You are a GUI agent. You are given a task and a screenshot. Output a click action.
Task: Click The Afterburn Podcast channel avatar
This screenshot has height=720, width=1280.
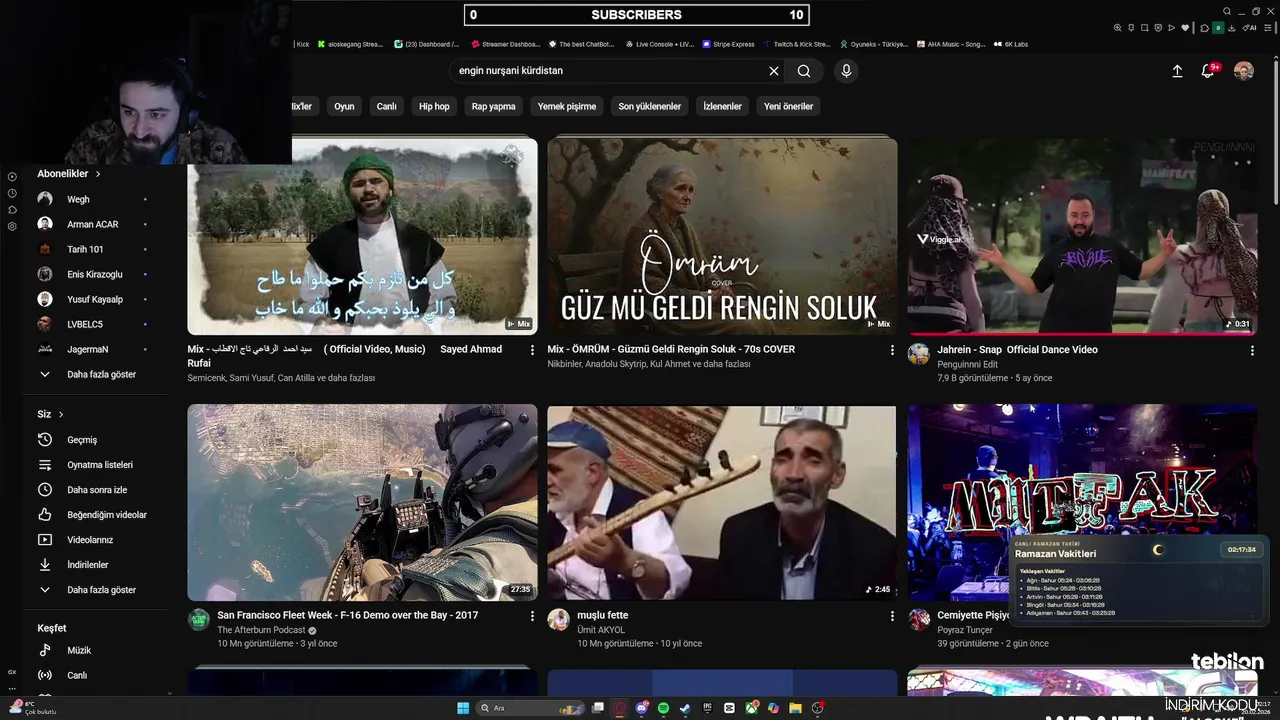[x=199, y=619]
